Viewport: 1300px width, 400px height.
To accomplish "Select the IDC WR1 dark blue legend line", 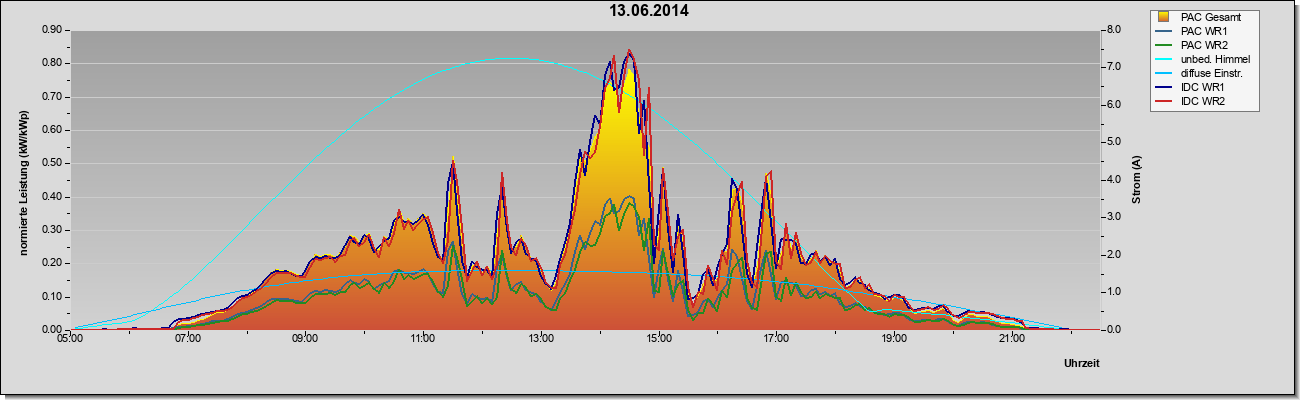I will click(x=1164, y=89).
